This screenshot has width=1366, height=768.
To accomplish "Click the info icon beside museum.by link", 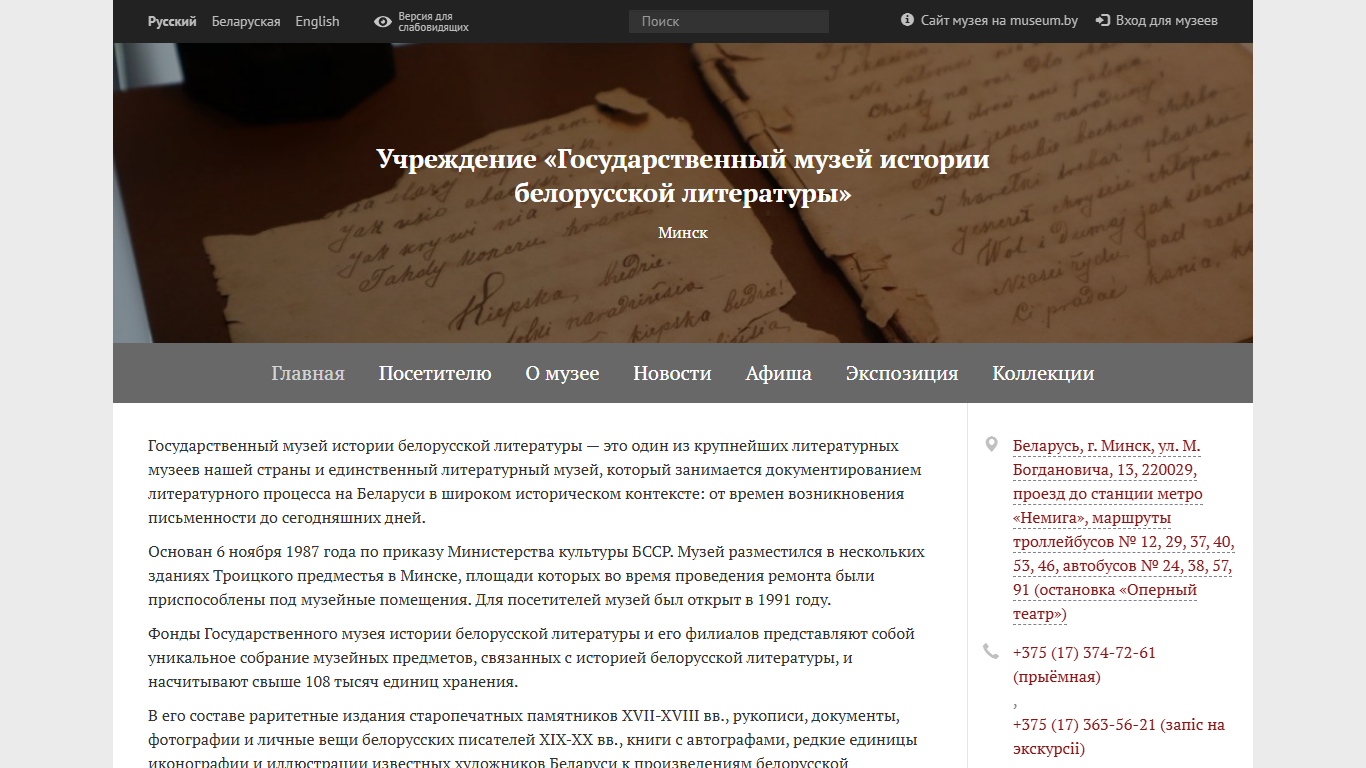I will pos(907,20).
